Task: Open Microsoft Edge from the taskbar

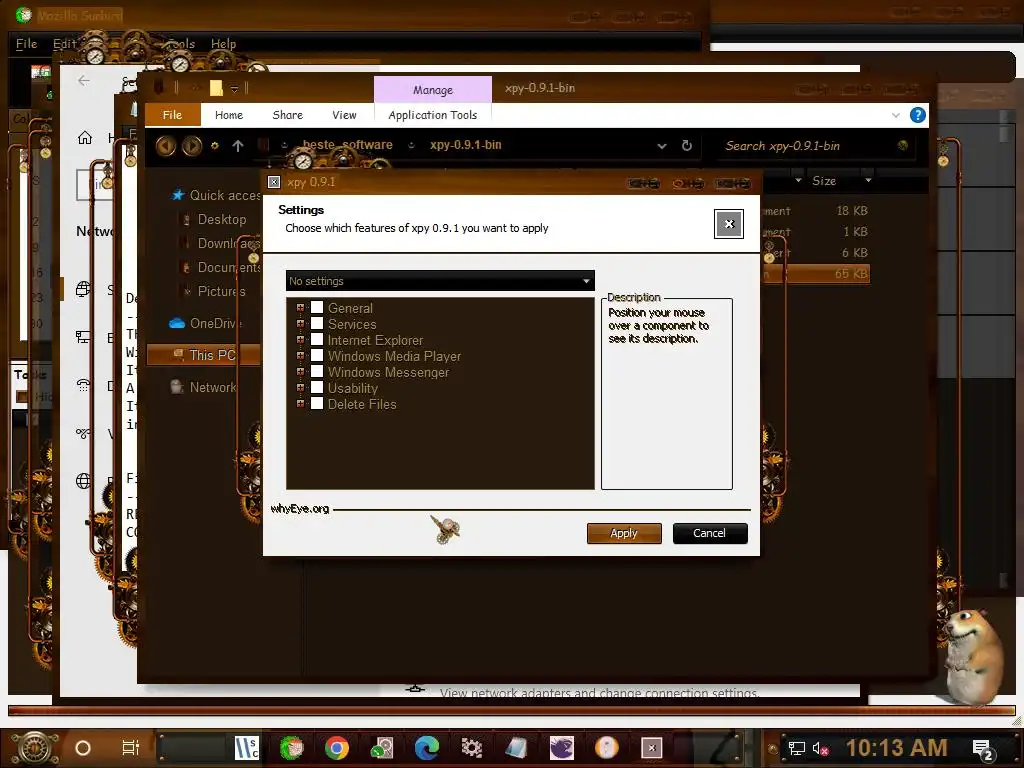Action: pyautogui.click(x=426, y=748)
